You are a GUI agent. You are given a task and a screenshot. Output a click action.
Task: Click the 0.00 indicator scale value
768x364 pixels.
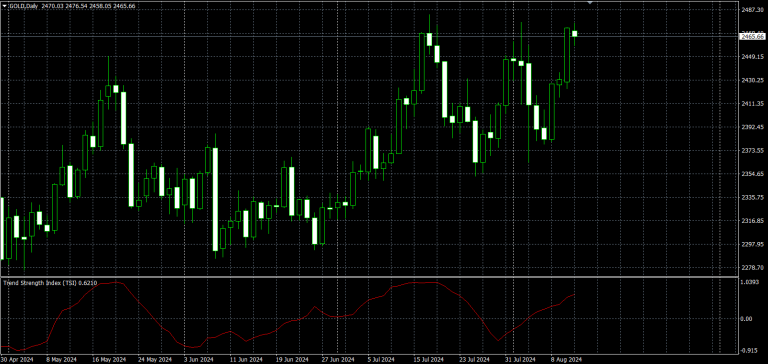point(747,319)
